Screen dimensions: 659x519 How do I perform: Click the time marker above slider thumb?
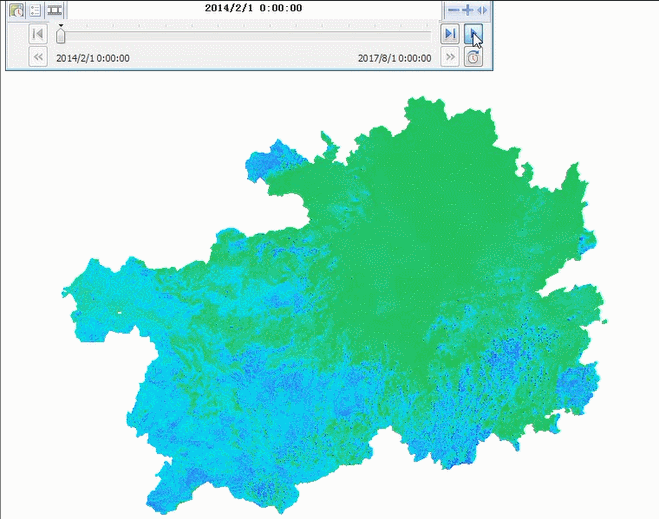click(61, 26)
